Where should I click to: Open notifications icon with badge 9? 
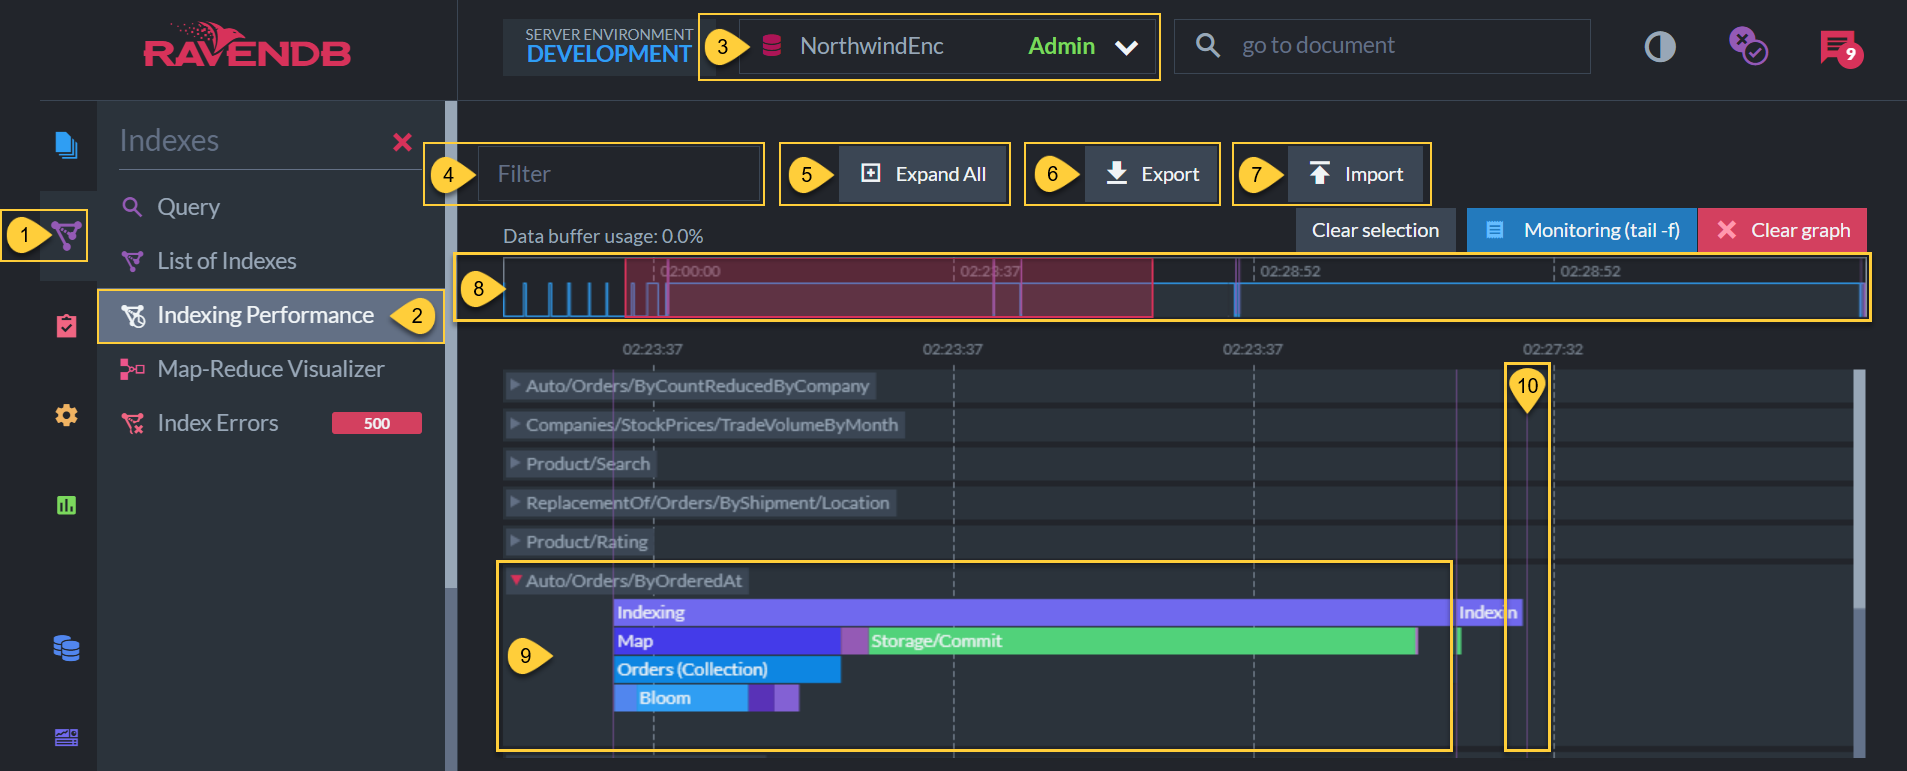pos(1840,47)
